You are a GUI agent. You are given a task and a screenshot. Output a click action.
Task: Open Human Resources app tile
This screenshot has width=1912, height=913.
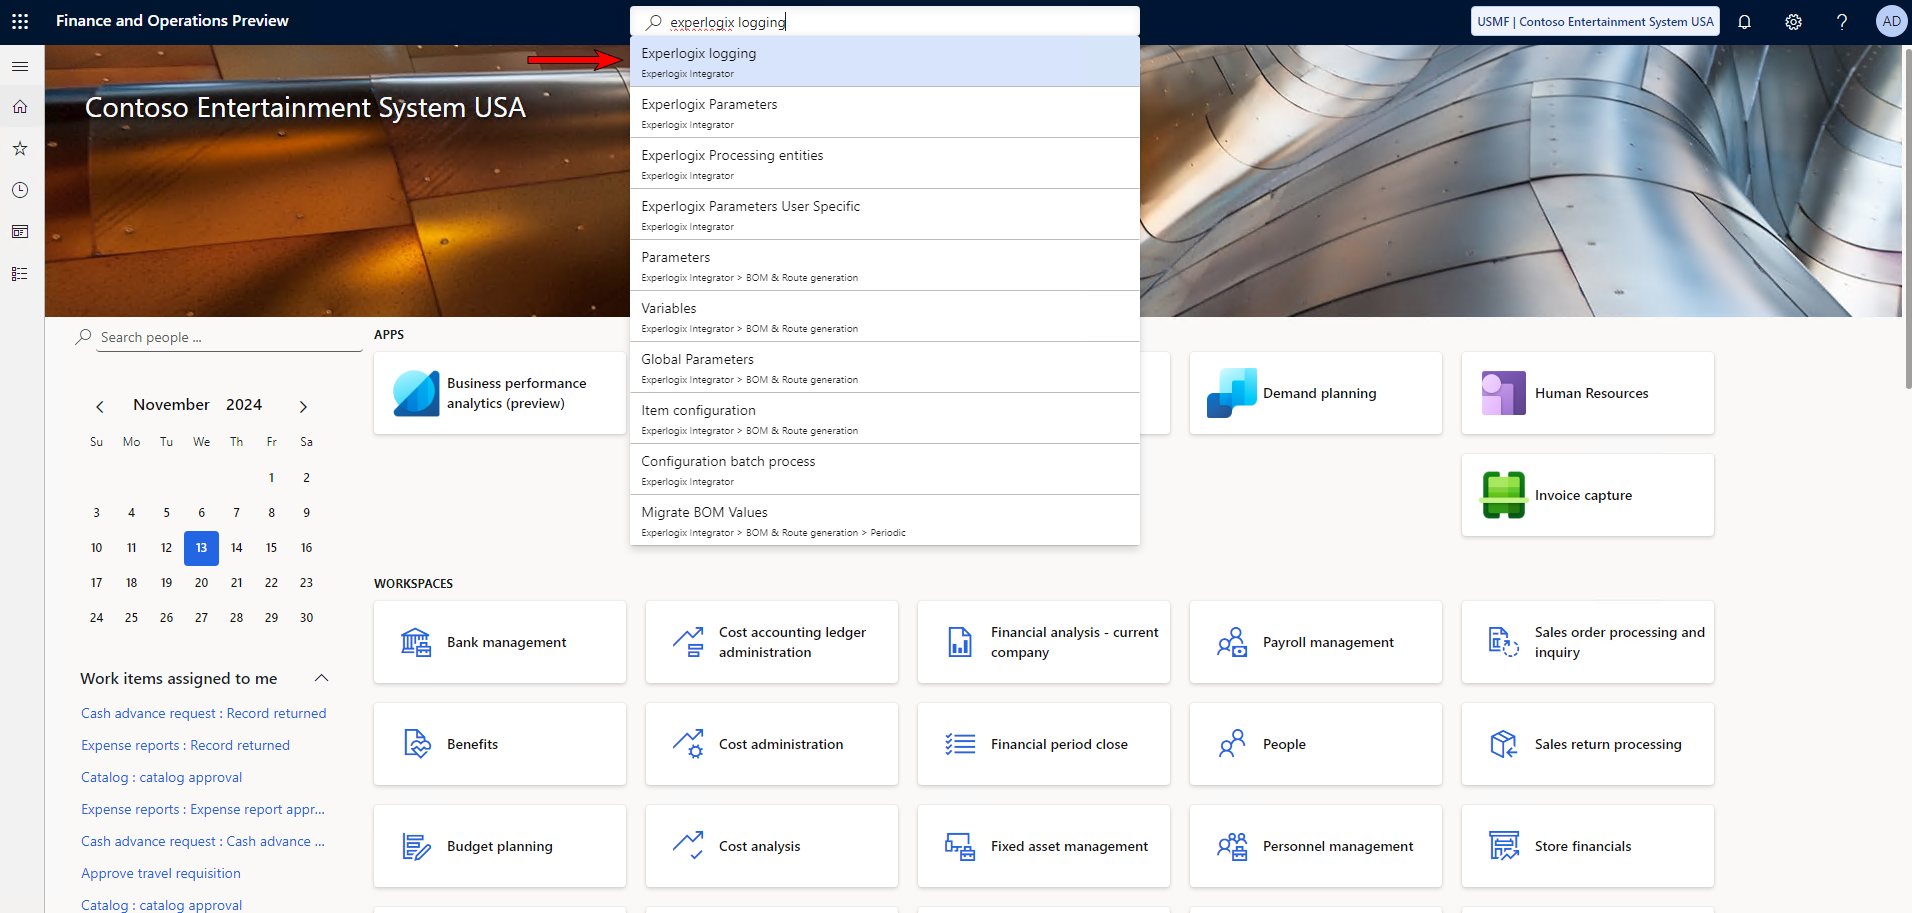tap(1588, 393)
